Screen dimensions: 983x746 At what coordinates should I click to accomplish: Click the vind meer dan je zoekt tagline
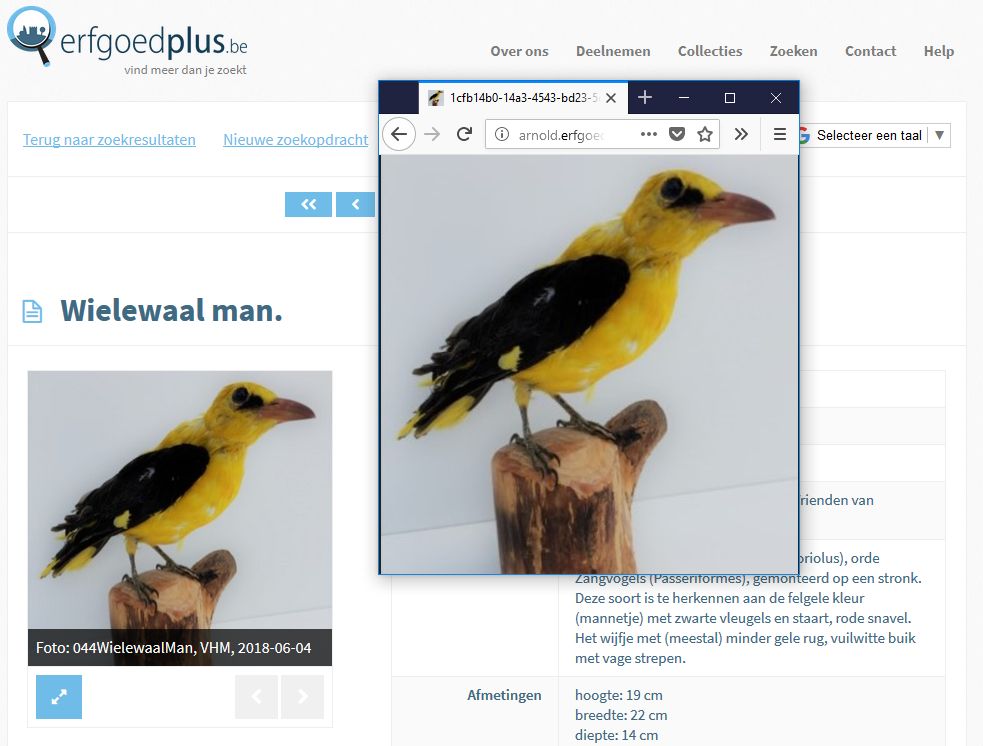click(x=185, y=70)
